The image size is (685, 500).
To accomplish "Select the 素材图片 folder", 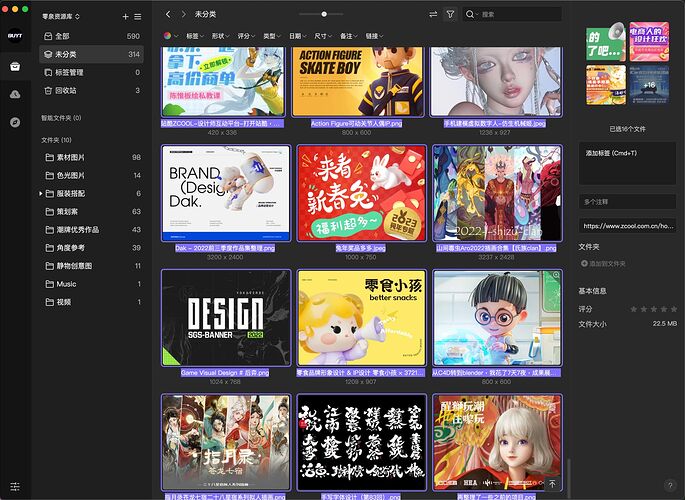I will 73,157.
